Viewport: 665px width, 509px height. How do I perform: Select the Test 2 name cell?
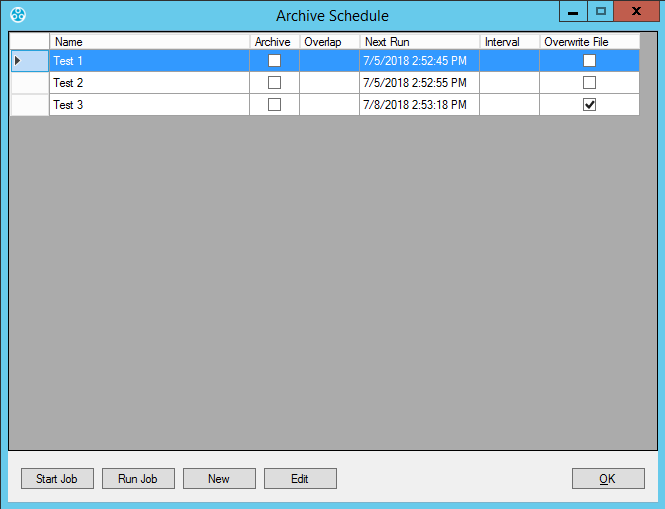pyautogui.click(x=149, y=83)
